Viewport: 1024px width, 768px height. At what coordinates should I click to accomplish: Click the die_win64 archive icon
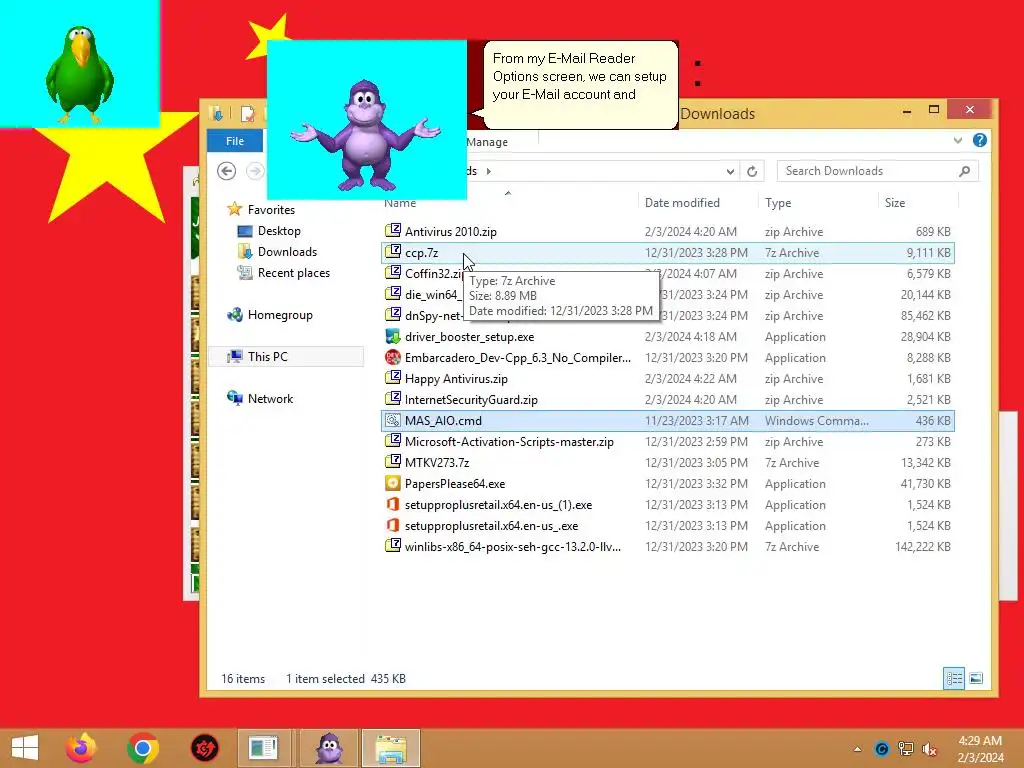[x=392, y=293]
